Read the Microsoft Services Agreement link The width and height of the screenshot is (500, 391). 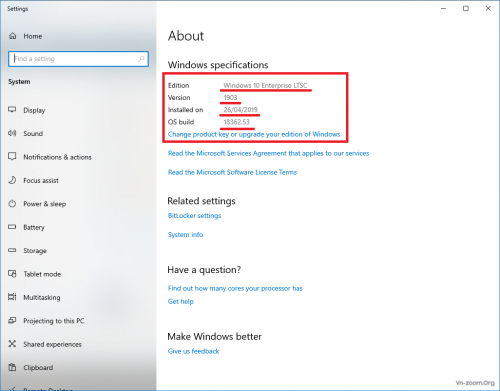coord(268,153)
